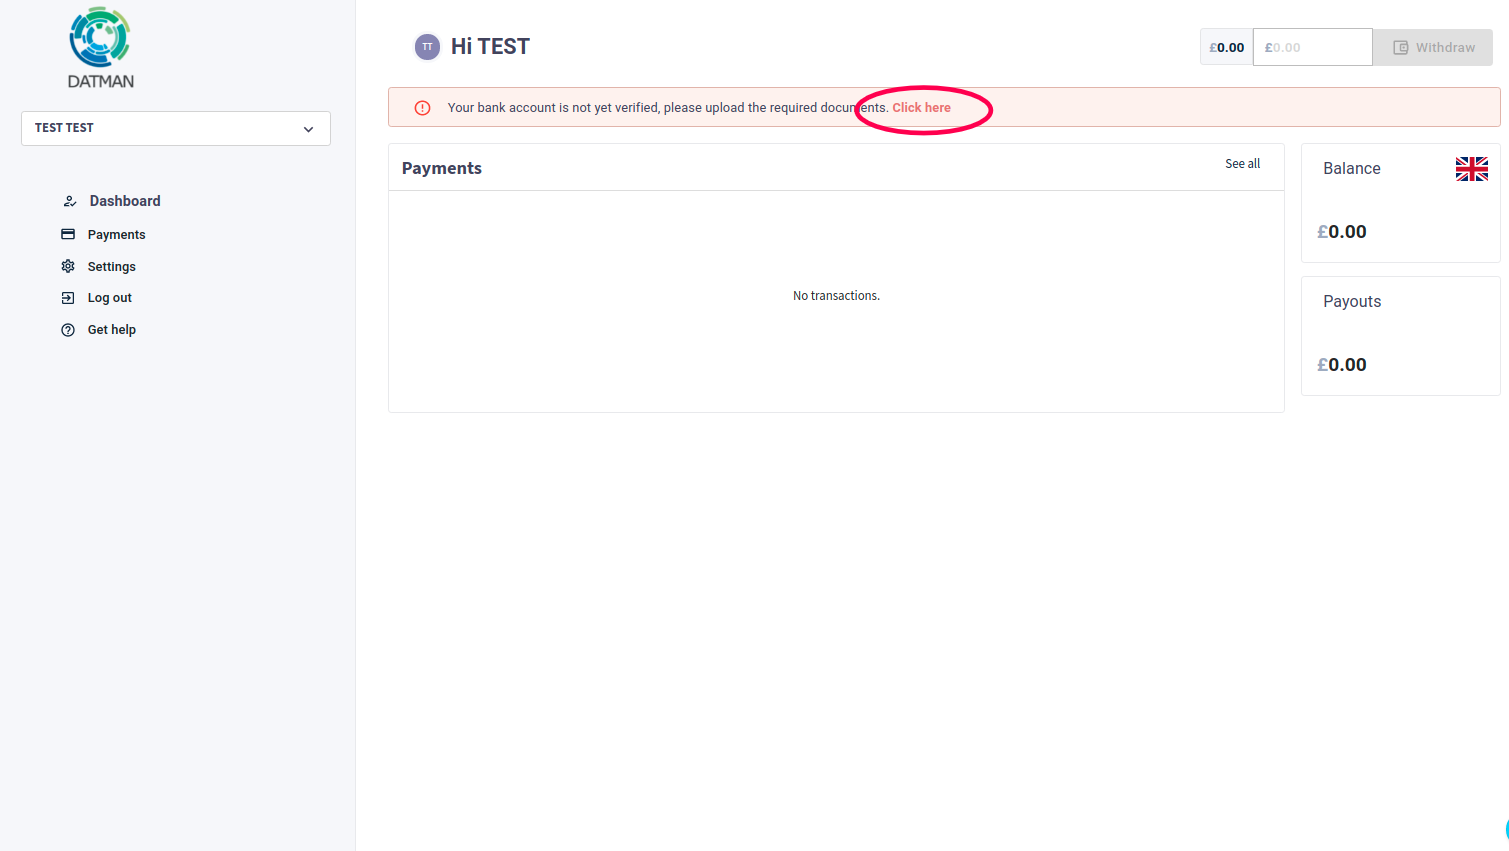This screenshot has width=1509, height=851.
Task: Click the Dashboard person icon
Action: tap(69, 201)
